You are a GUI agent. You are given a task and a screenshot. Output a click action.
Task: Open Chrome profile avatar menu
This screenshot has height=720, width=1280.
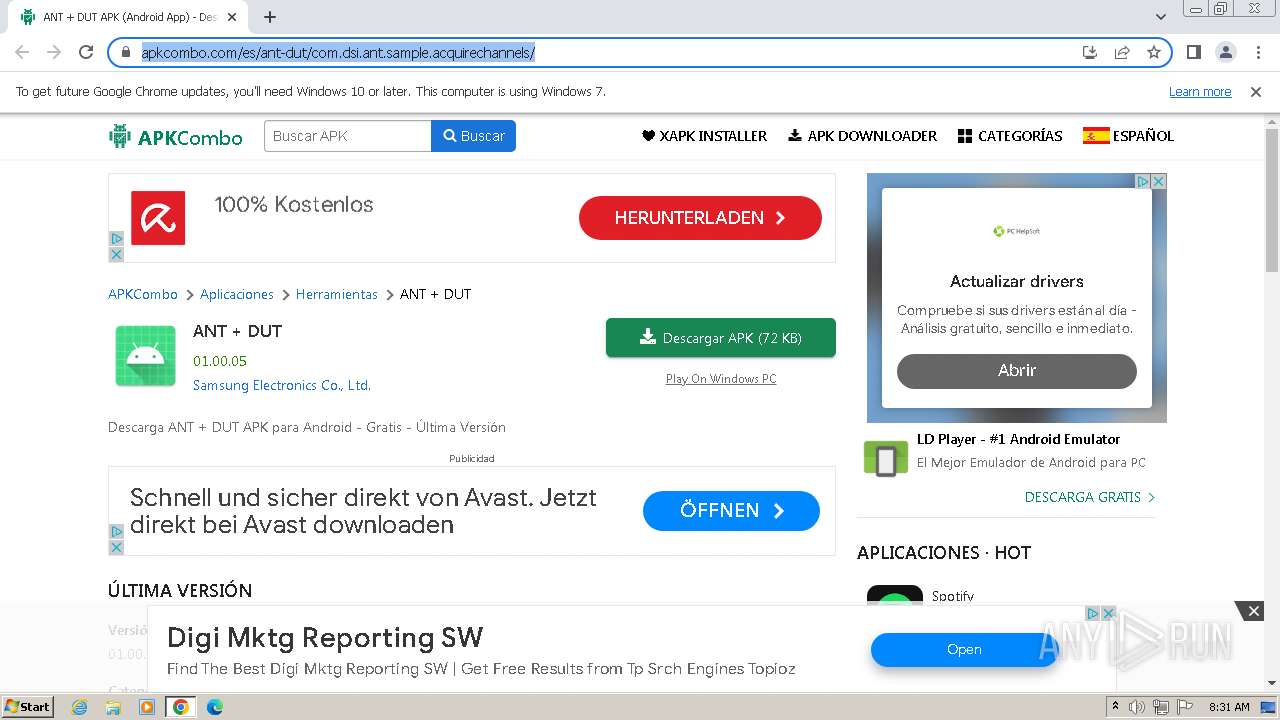(1225, 52)
